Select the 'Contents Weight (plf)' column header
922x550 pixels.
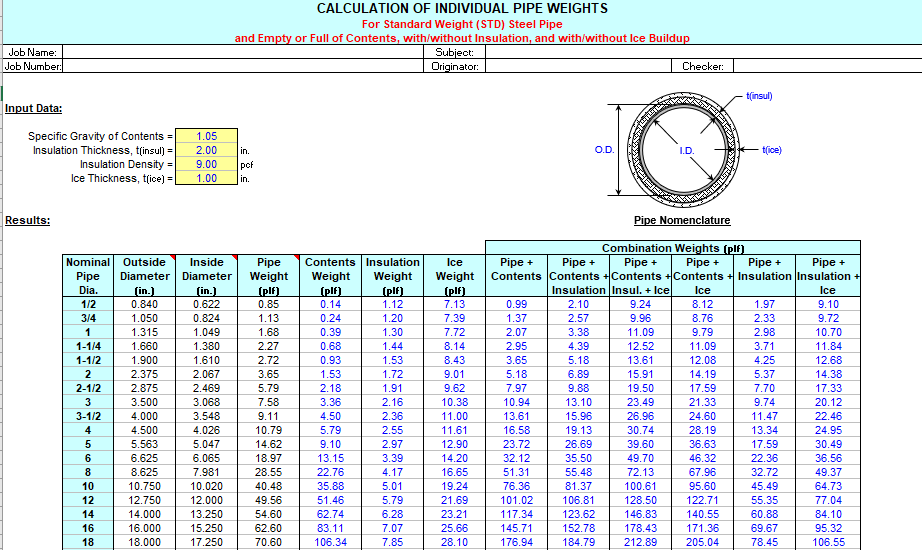coord(330,276)
